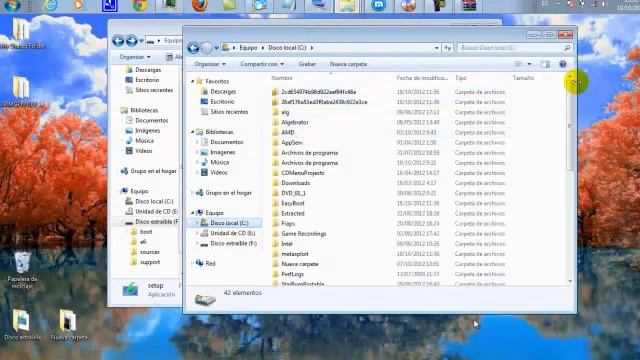Select the Game Recordings folder

pyautogui.click(x=304, y=234)
